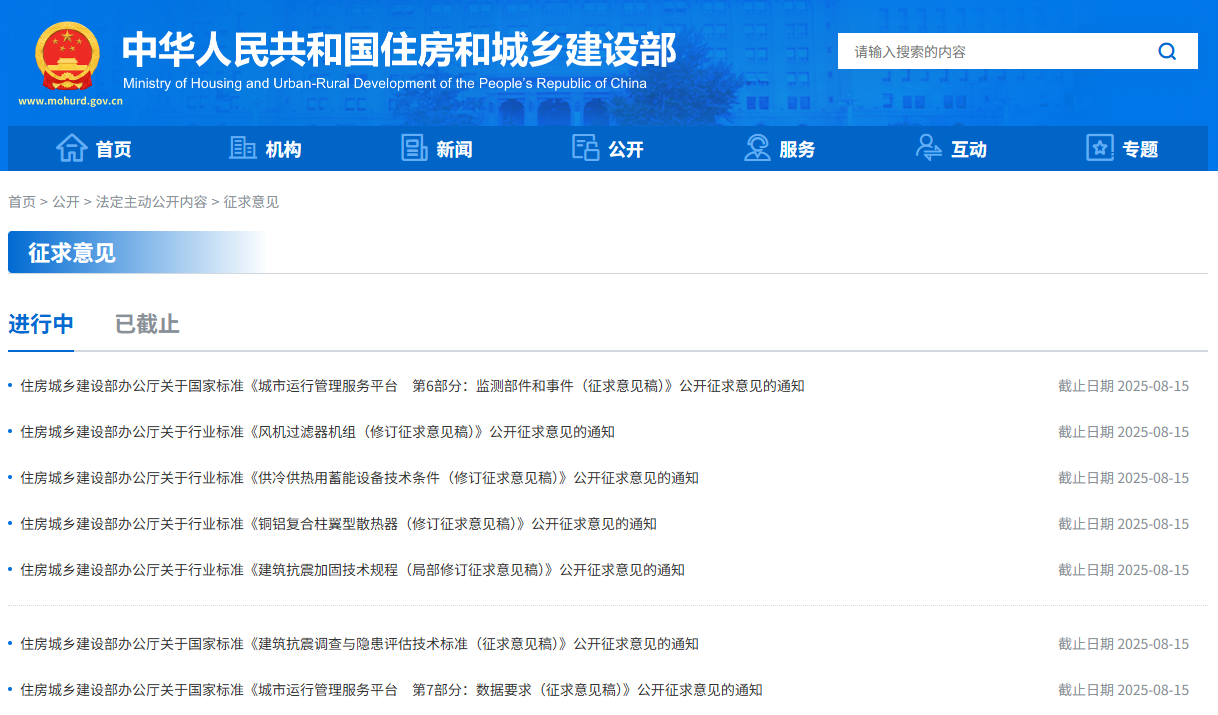Viewport: 1218px width, 715px height.
Task: Open 法定主动公开内容 breadcrumb link
Action: point(151,202)
